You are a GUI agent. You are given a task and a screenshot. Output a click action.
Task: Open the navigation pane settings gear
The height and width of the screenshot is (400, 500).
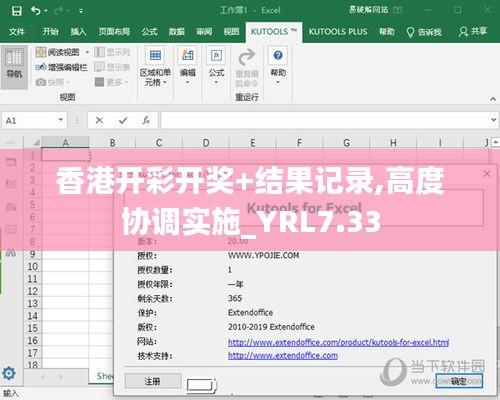(9, 373)
